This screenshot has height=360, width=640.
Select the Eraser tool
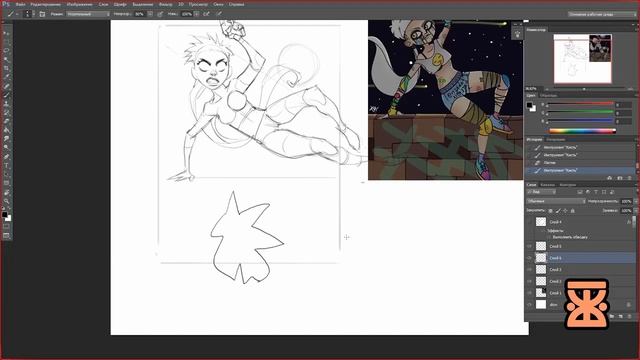click(x=6, y=121)
